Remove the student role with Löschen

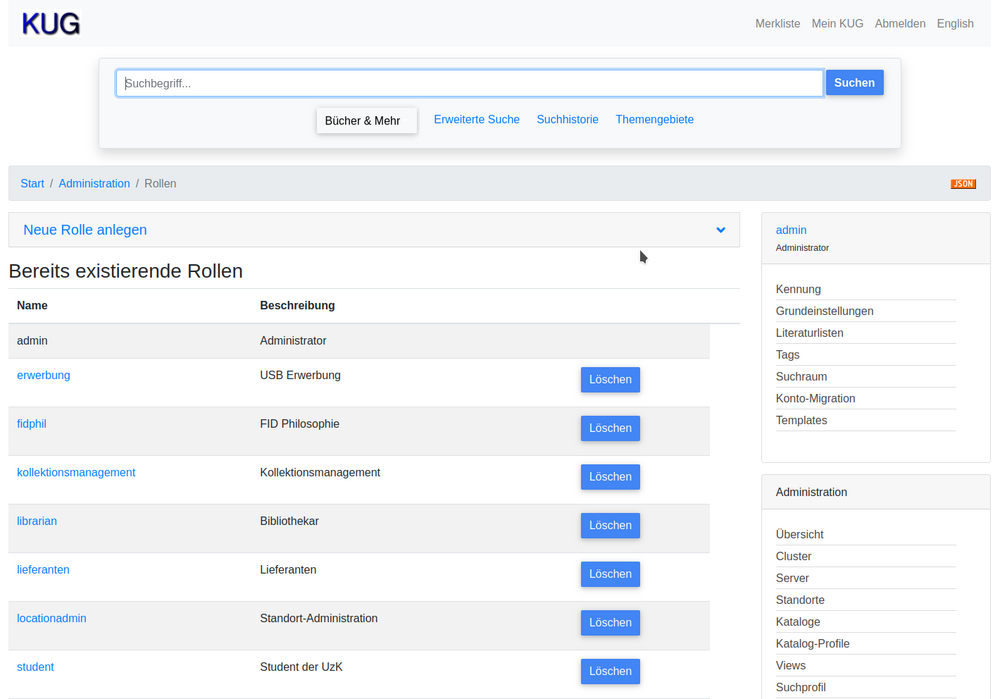[x=609, y=671]
